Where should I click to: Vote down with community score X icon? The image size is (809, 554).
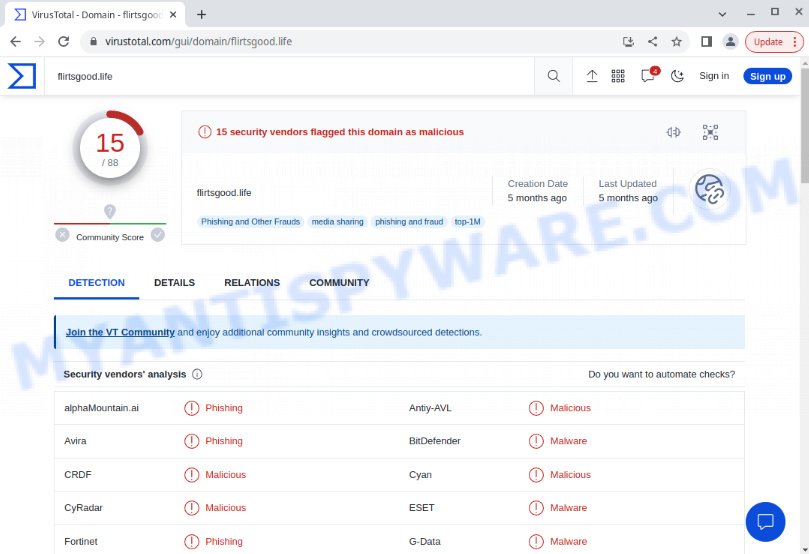click(62, 235)
